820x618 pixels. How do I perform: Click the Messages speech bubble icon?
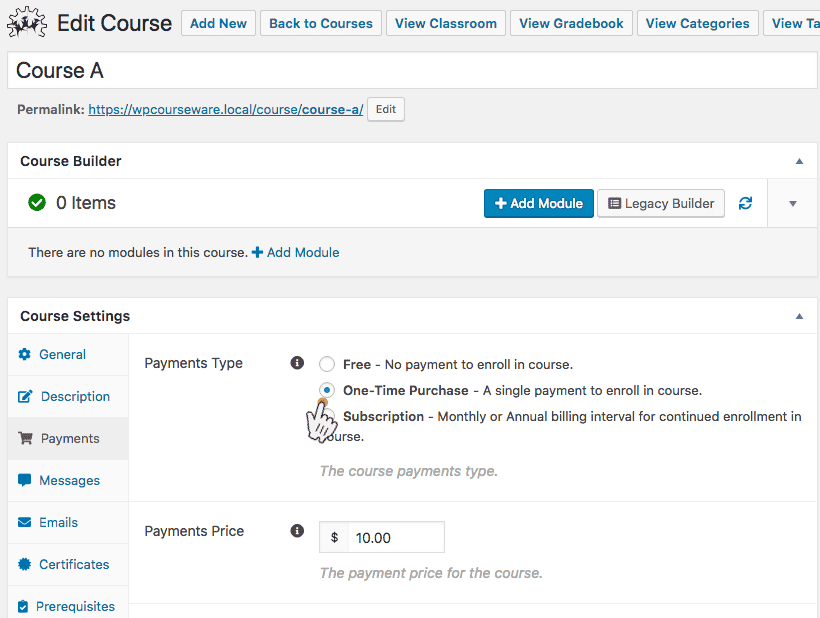click(x=25, y=480)
